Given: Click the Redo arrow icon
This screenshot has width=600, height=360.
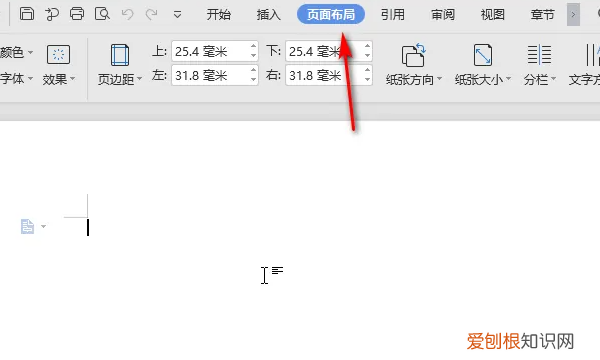Looking at the screenshot, I should click(152, 15).
